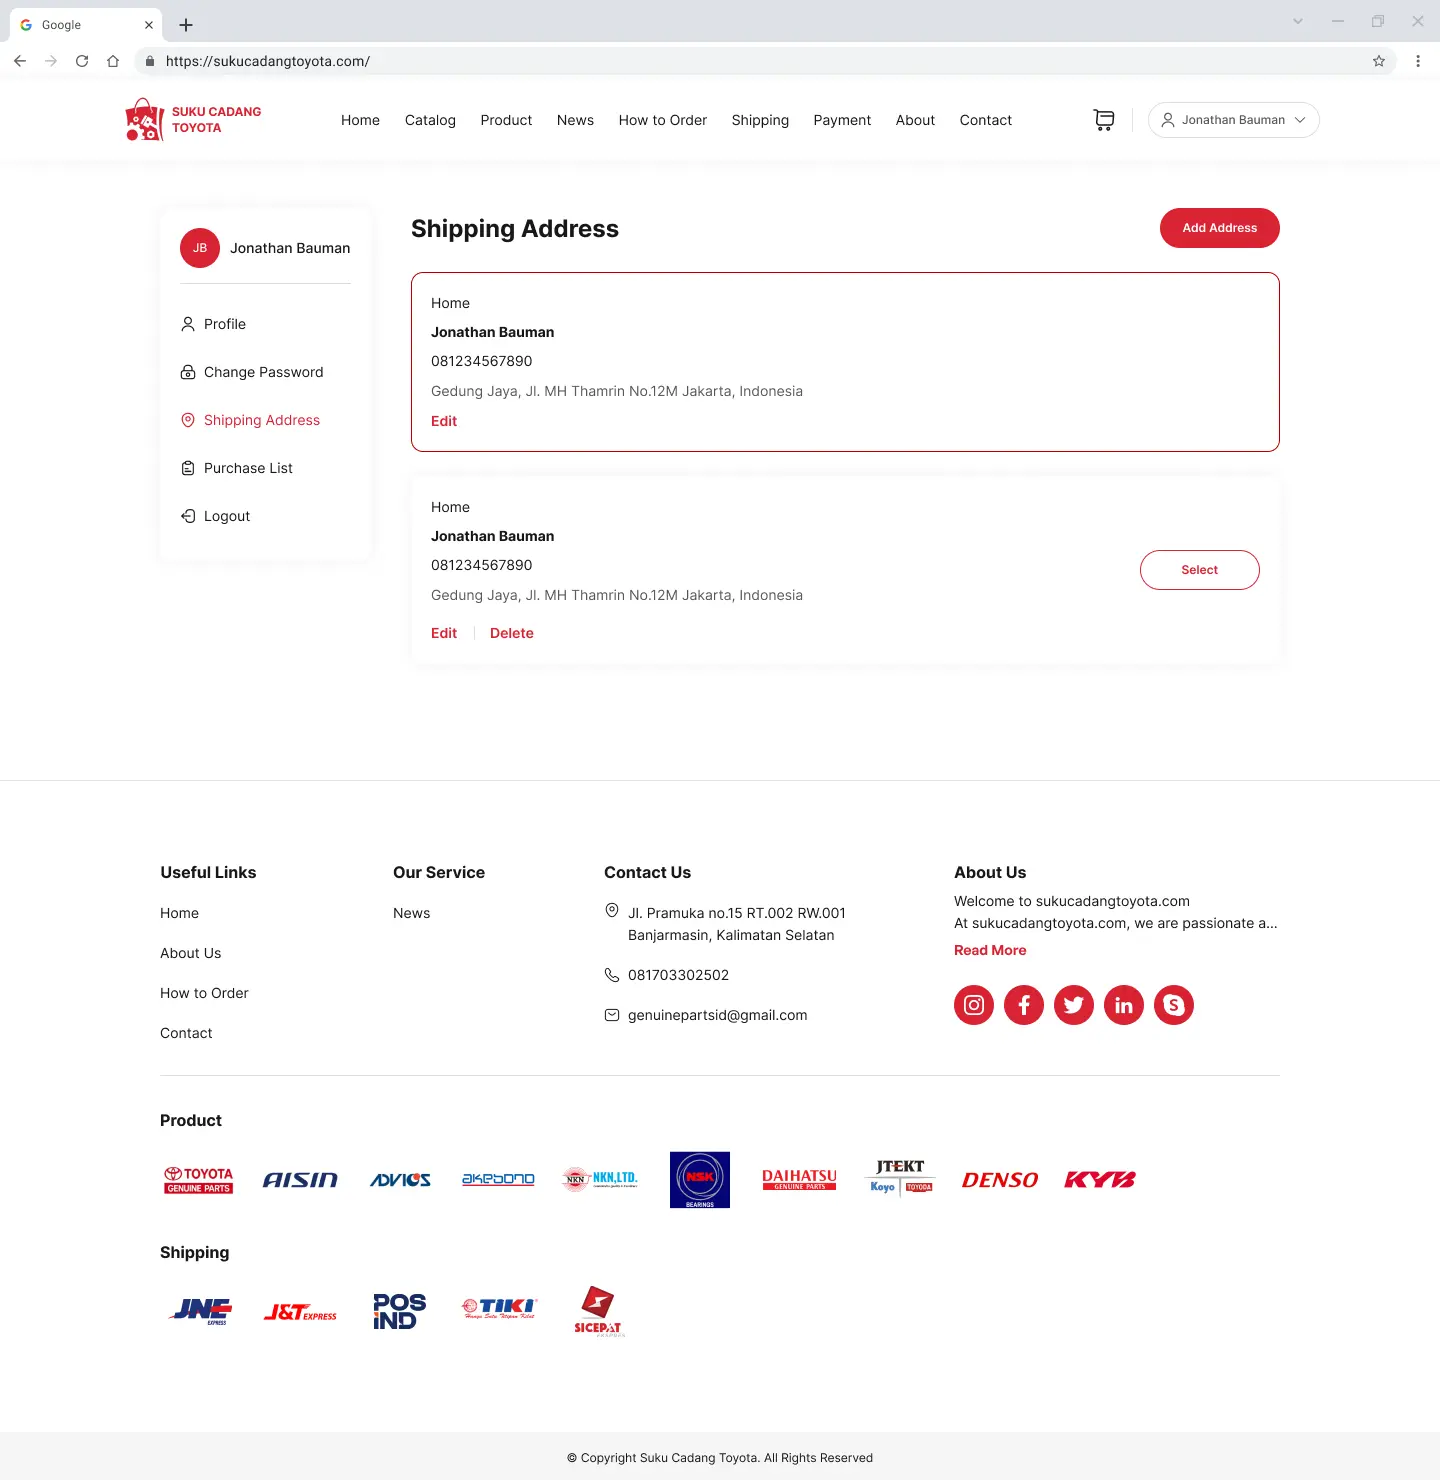The width and height of the screenshot is (1440, 1480).
Task: Click the browser reload button
Action: click(x=82, y=61)
